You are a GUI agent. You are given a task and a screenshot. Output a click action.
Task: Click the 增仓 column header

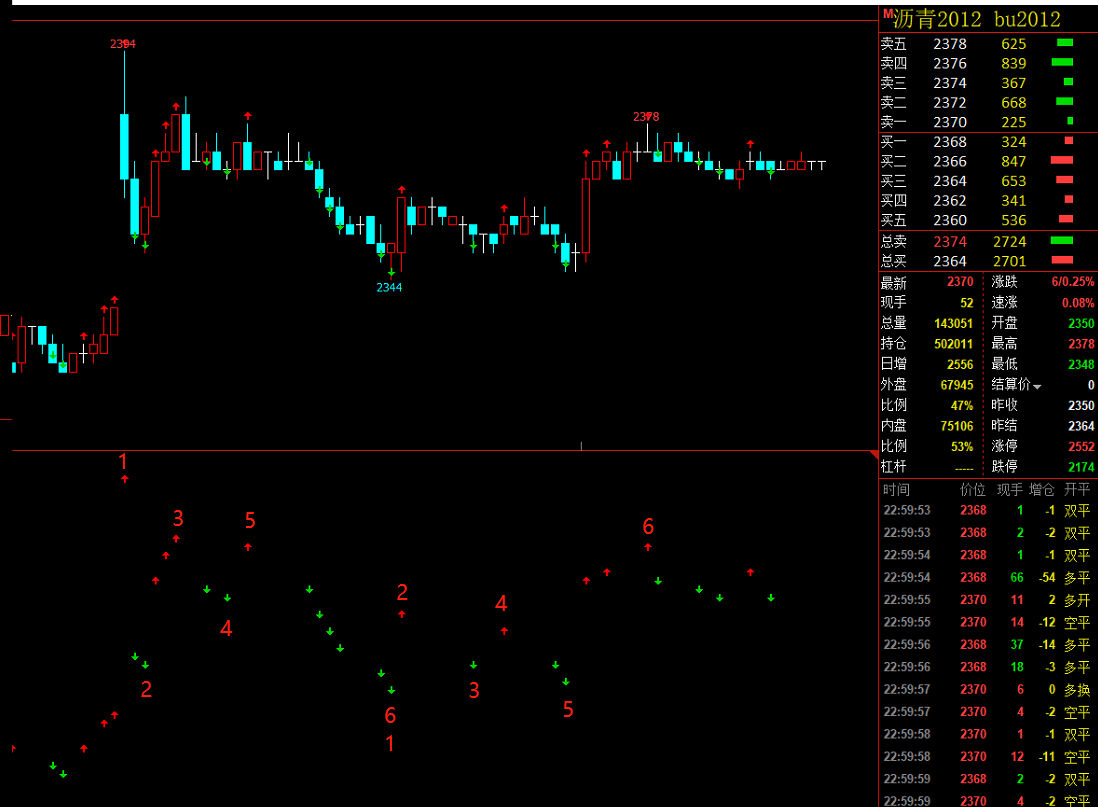tap(1042, 490)
